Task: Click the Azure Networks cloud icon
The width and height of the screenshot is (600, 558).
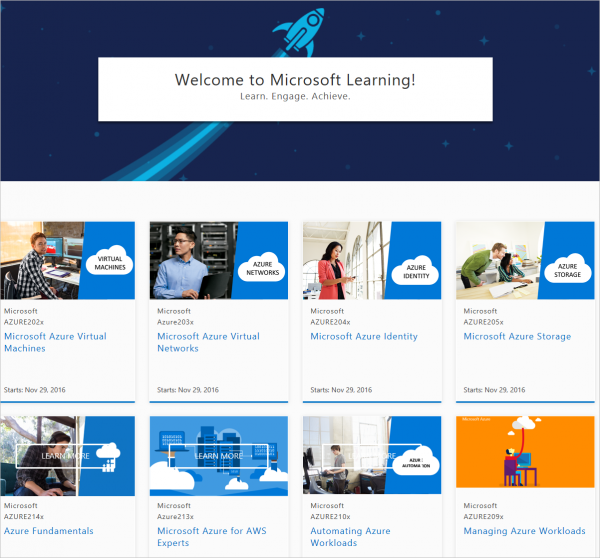Action: (262, 267)
